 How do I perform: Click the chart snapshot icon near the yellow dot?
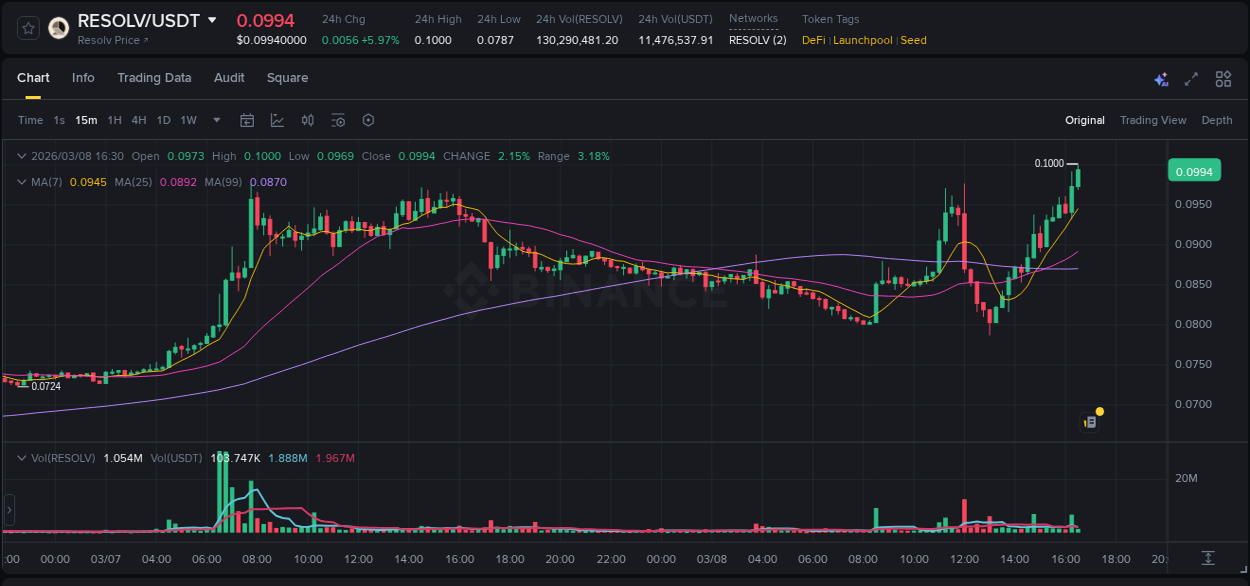[x=1089, y=421]
